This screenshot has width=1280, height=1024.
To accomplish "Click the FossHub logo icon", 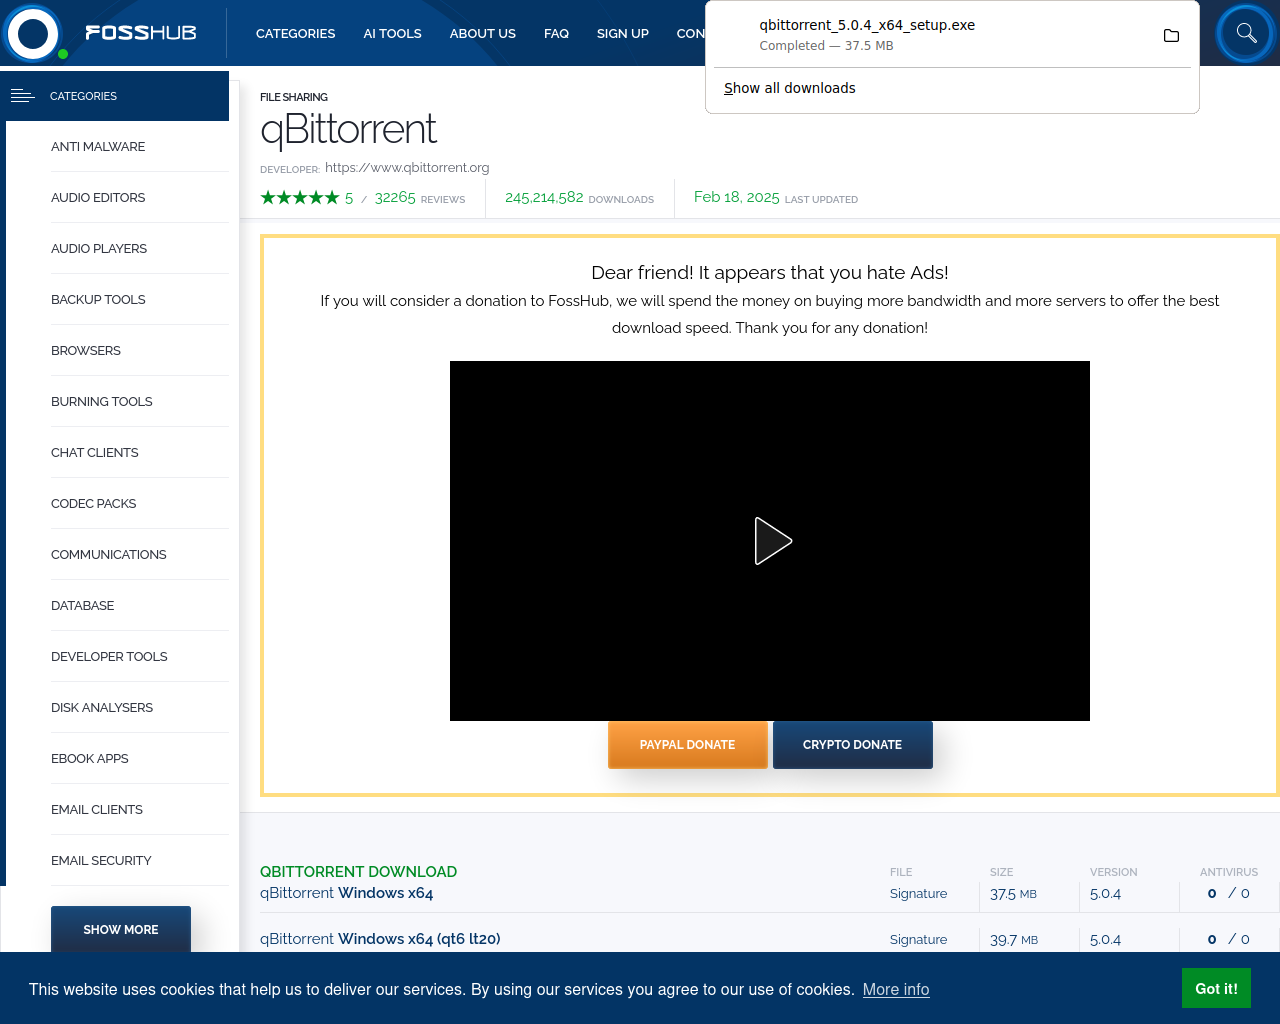I will tap(33, 33).
